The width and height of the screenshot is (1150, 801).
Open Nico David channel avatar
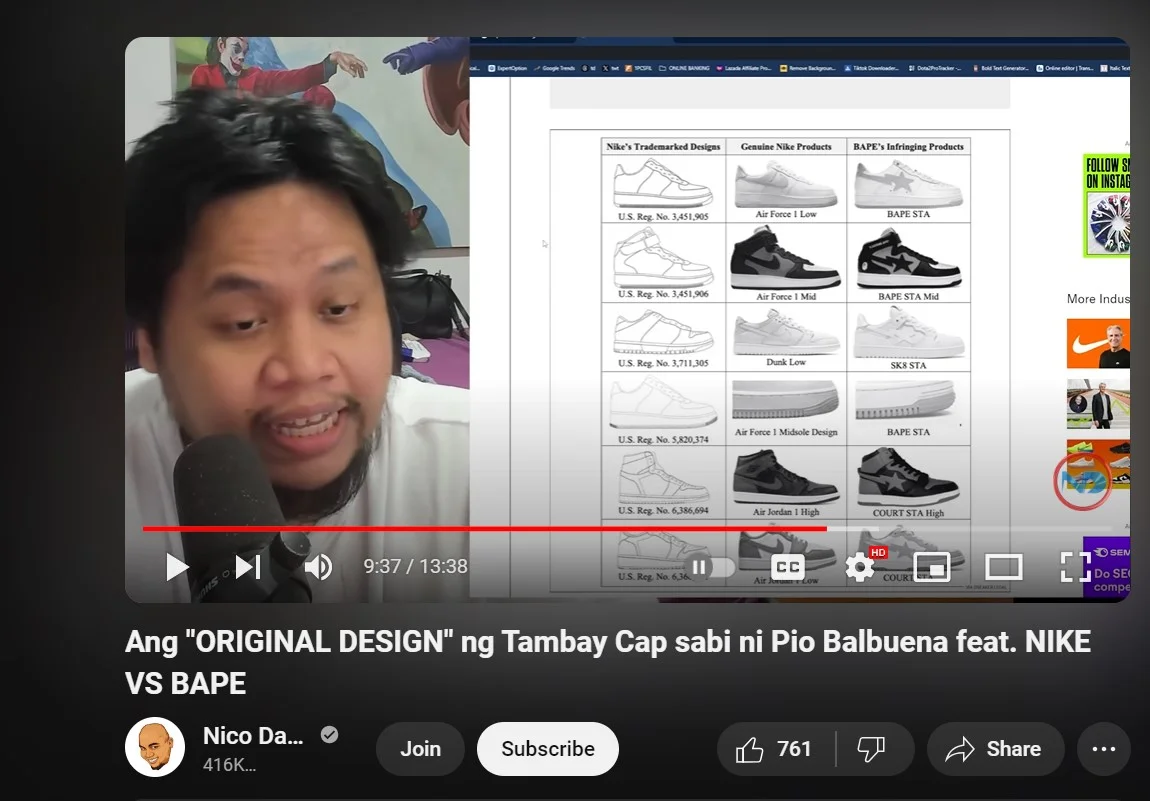tap(155, 747)
